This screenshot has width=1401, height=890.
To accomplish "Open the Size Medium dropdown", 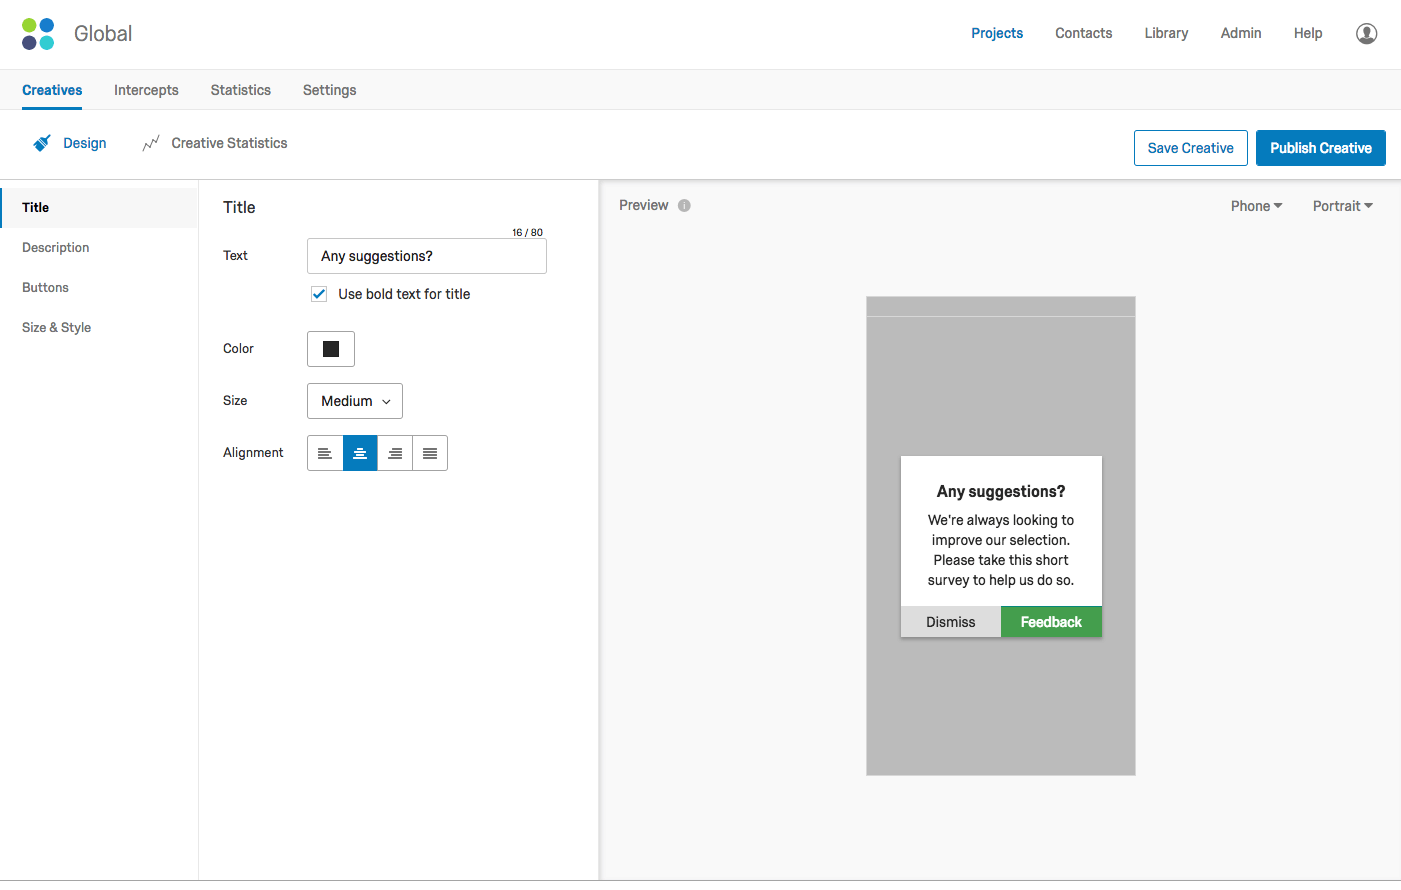I will (355, 401).
